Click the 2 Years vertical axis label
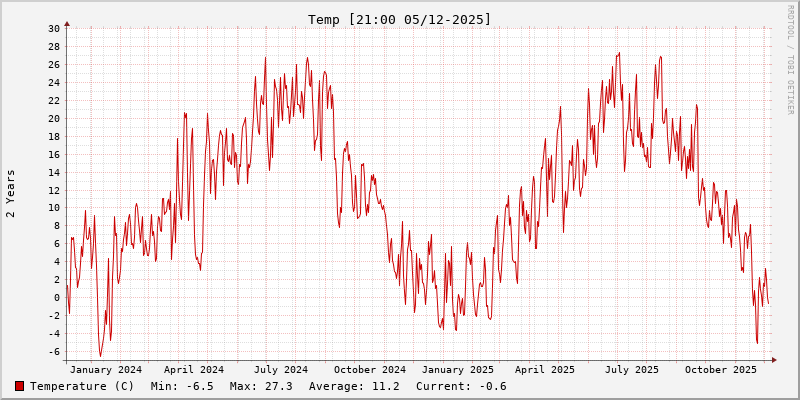Screen dimensions: 800x400 [11, 193]
